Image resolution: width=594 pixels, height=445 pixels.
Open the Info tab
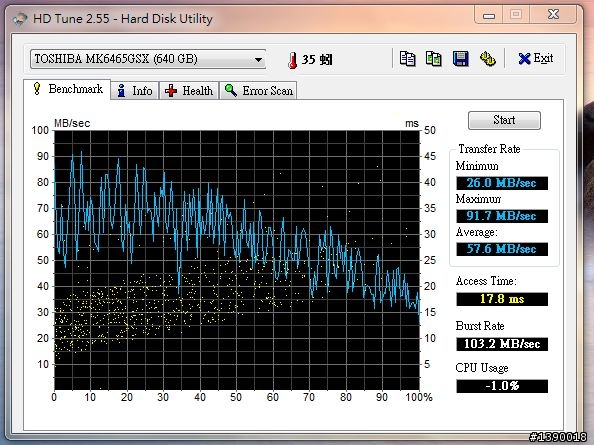(134, 91)
